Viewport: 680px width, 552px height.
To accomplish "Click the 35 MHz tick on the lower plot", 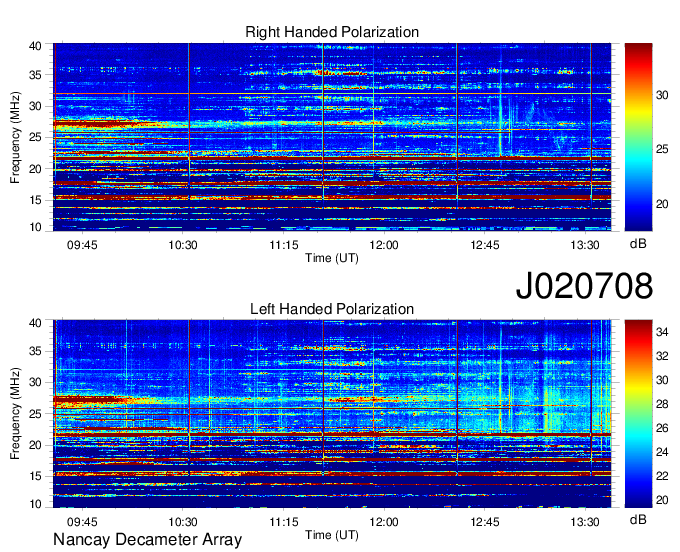I will [x=35, y=351].
